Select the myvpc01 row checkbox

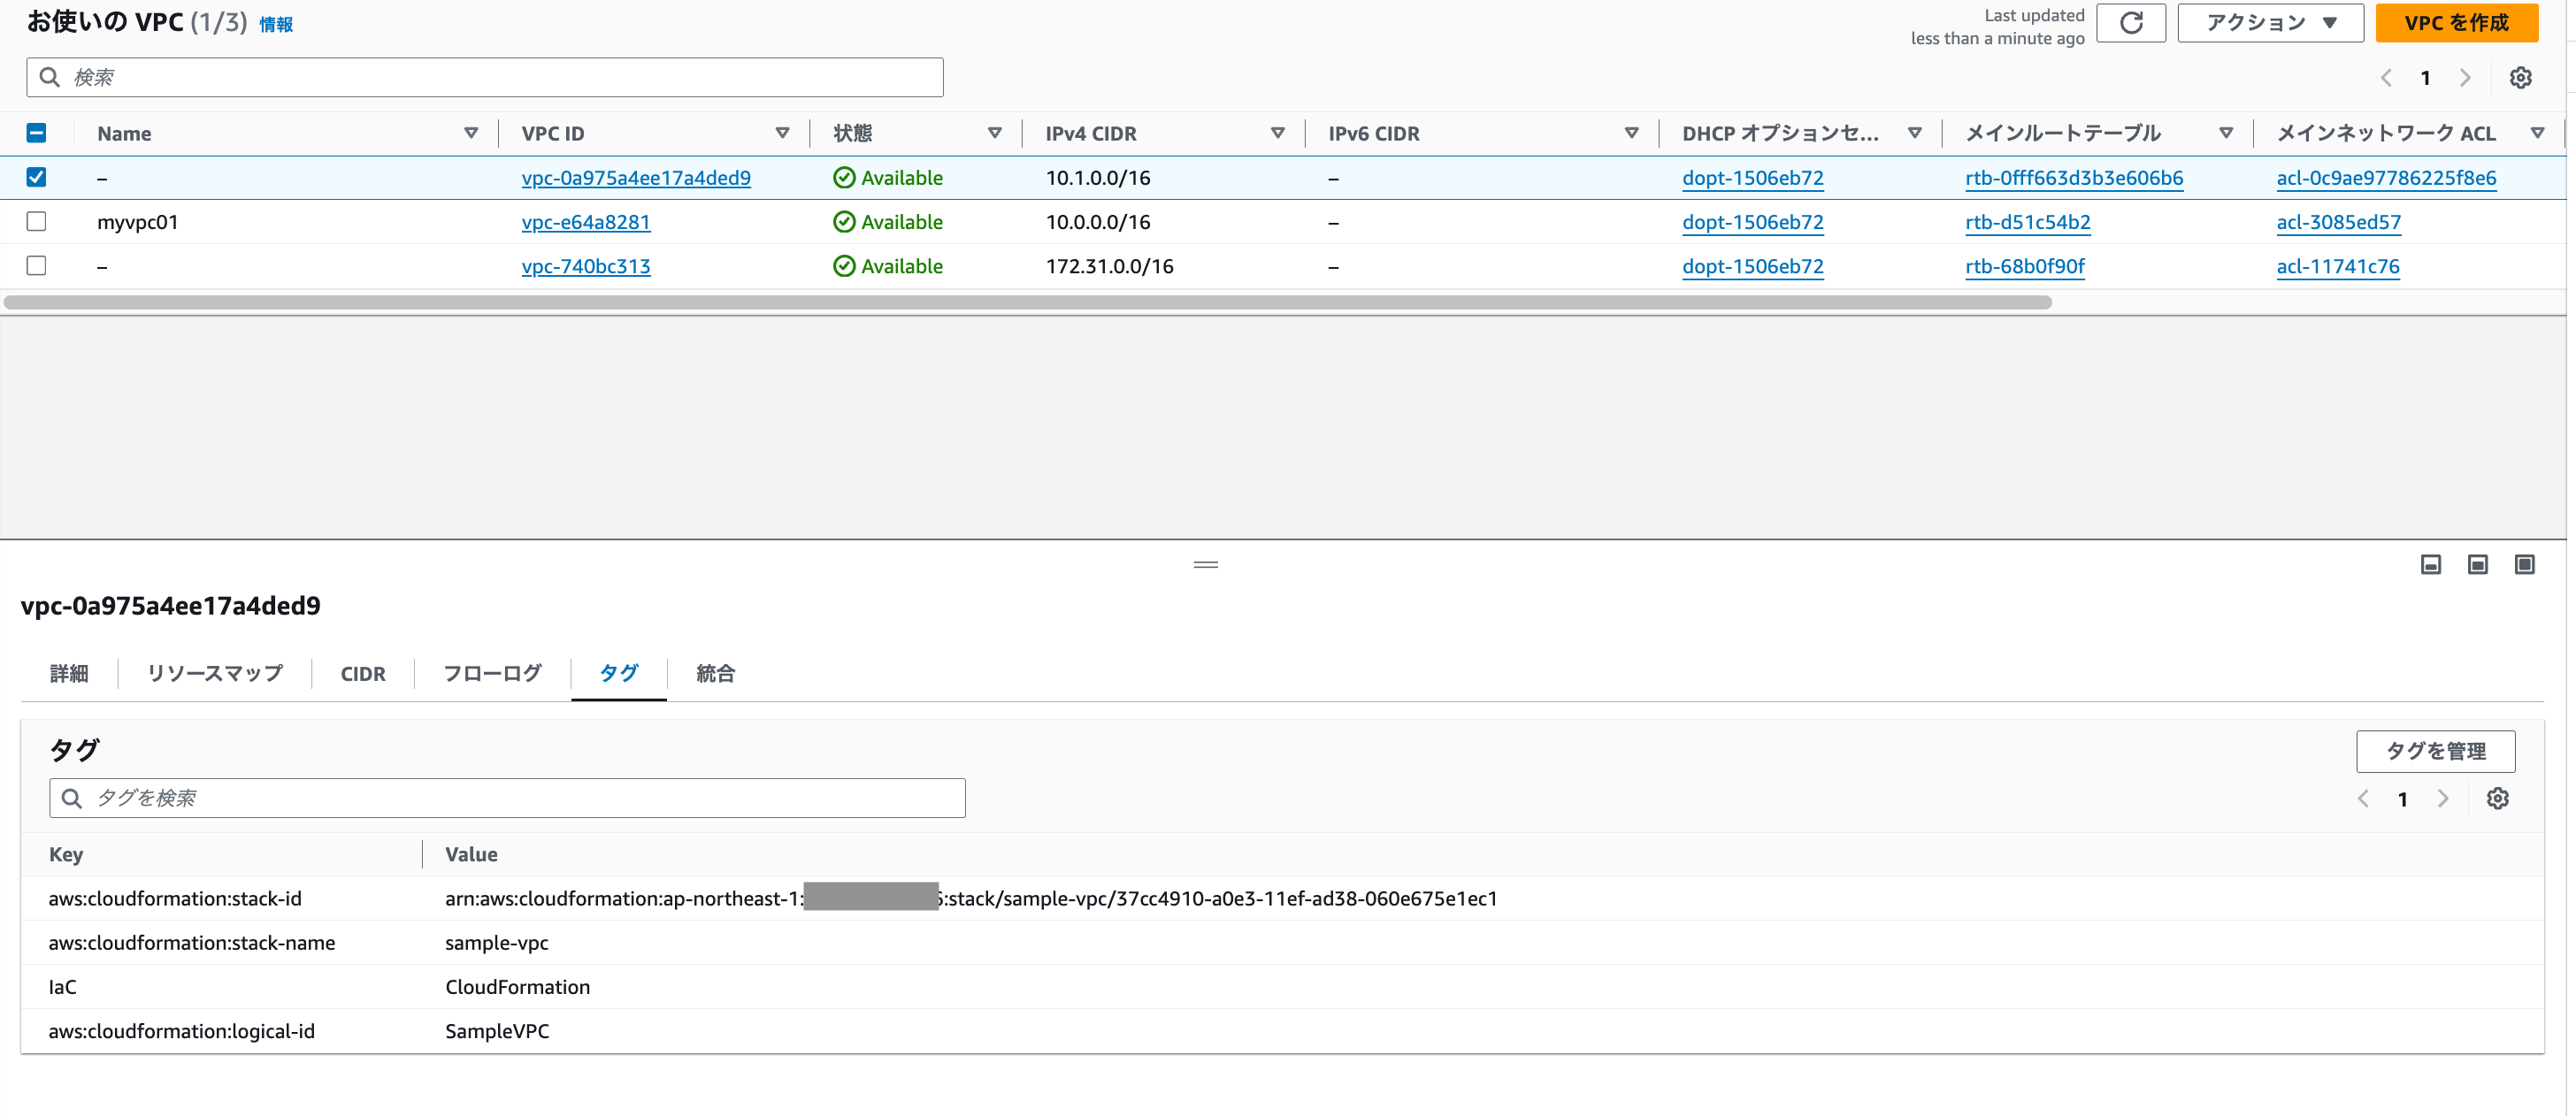(x=36, y=221)
